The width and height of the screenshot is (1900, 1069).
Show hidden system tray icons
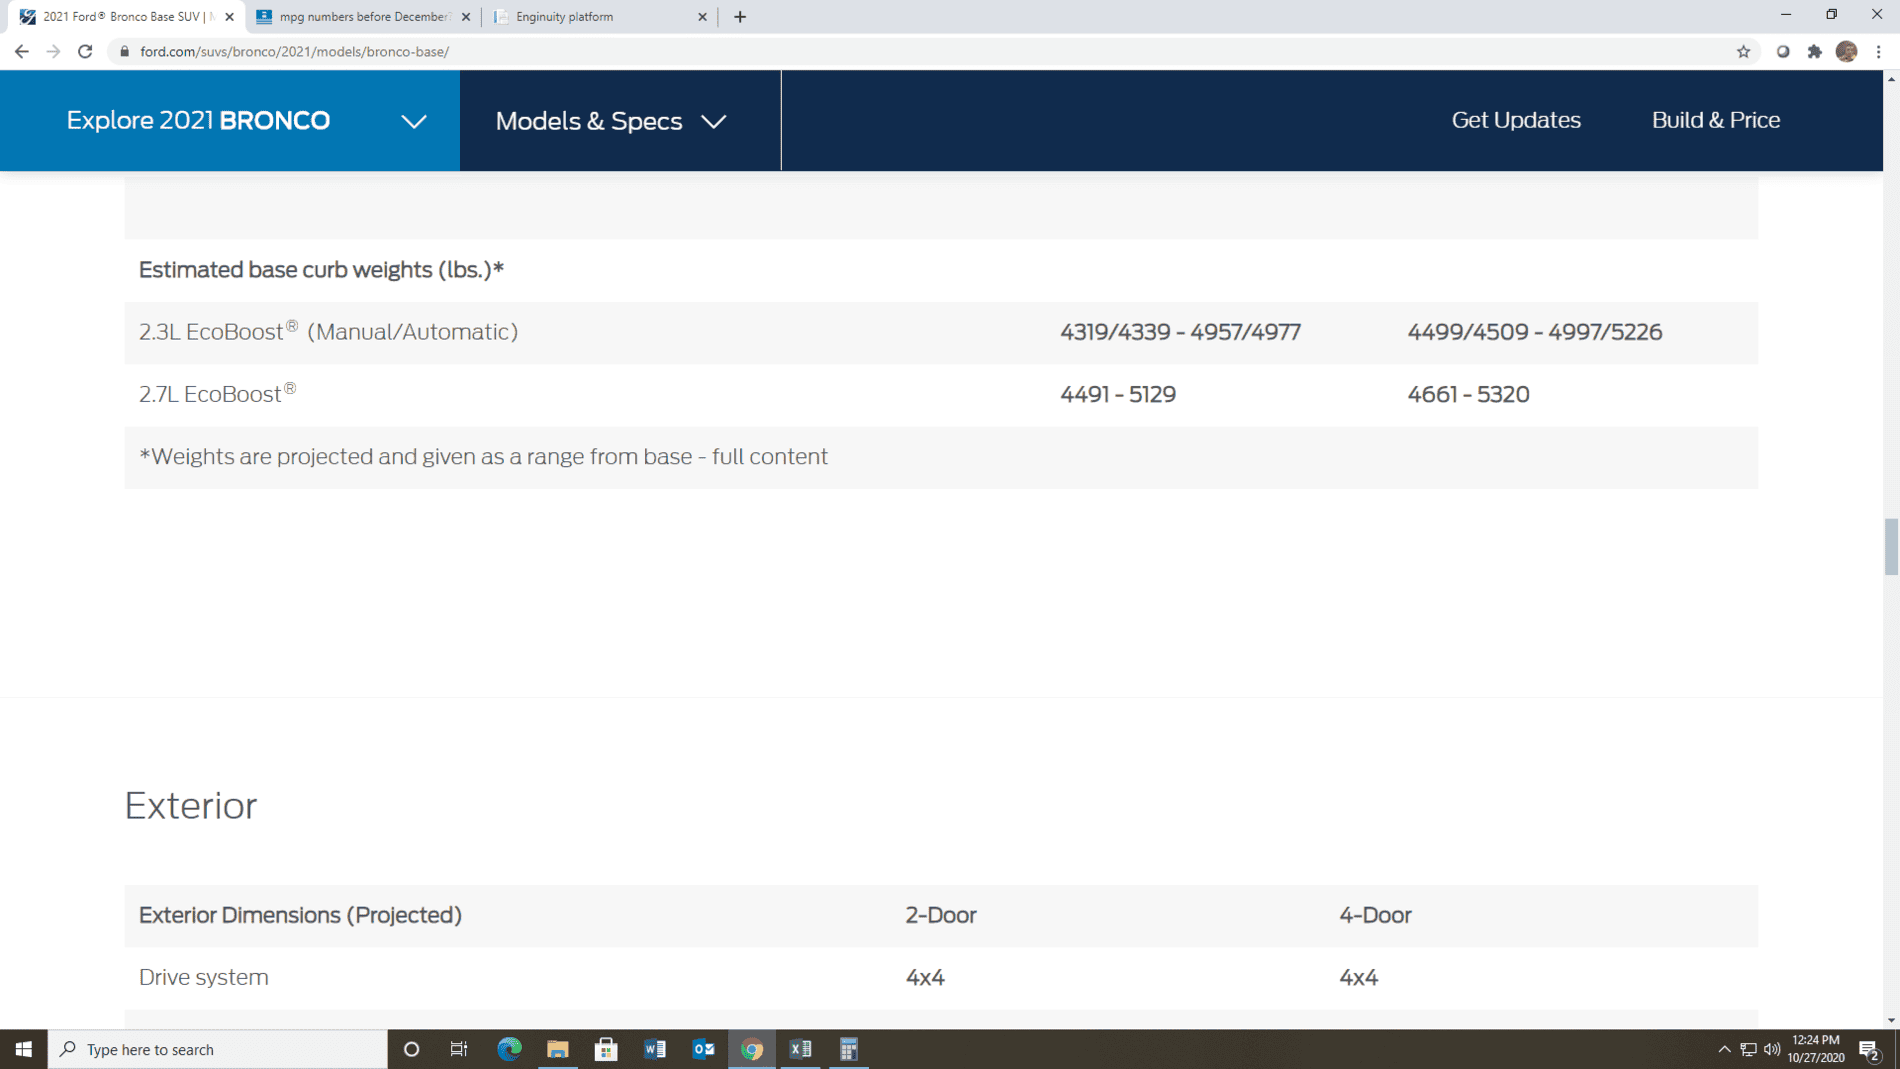coord(1724,1049)
